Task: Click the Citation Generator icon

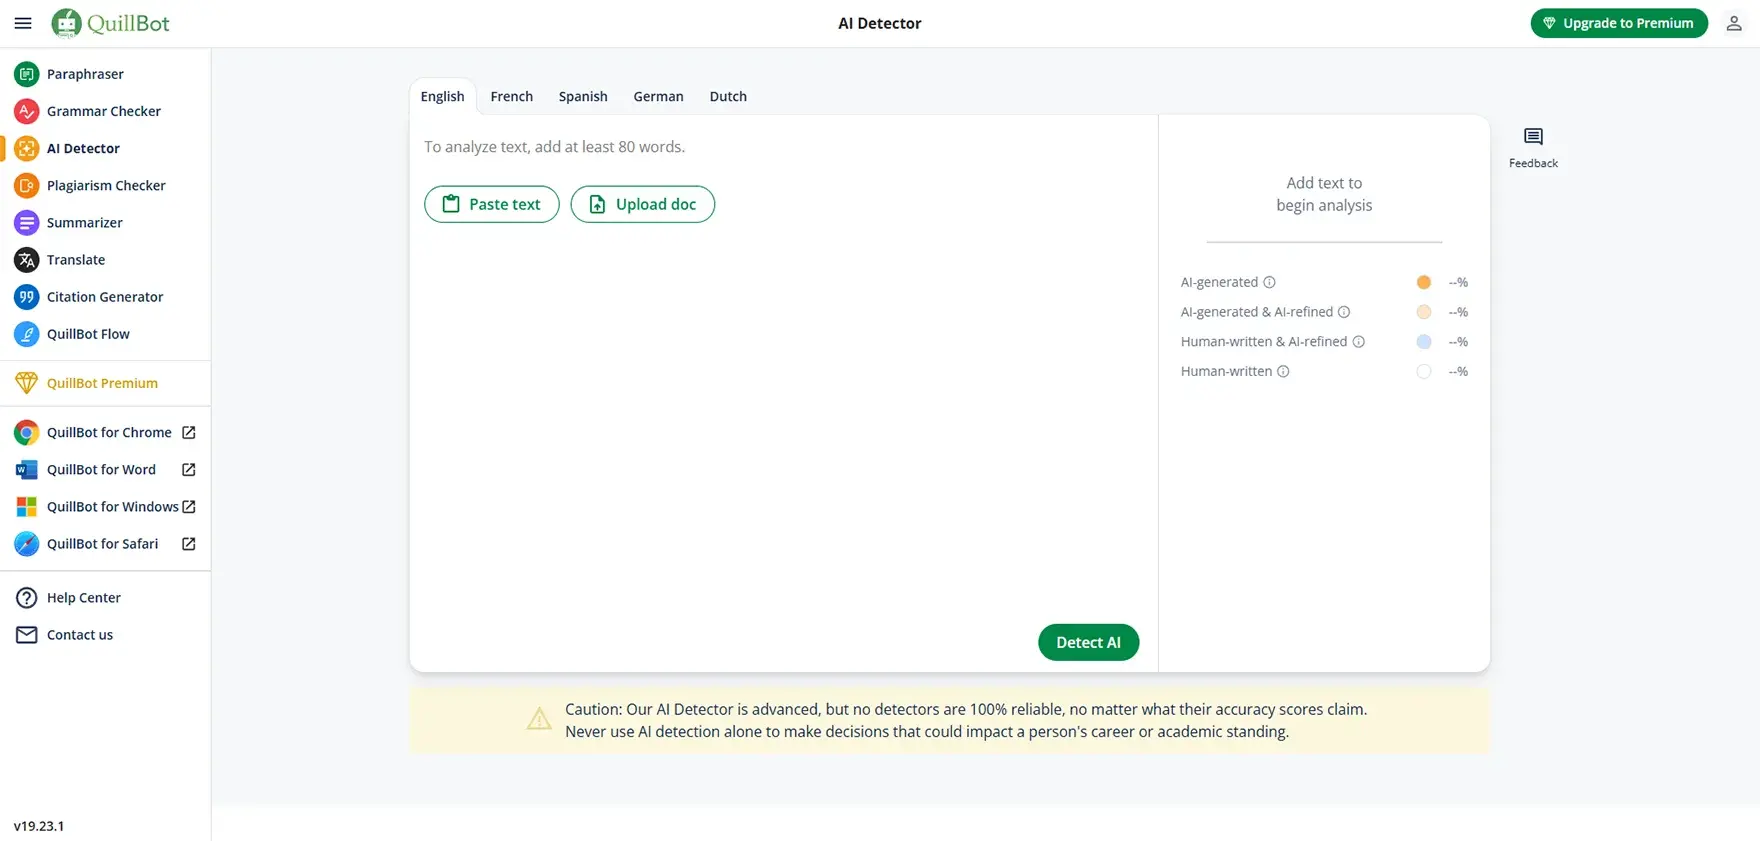Action: pyautogui.click(x=27, y=297)
